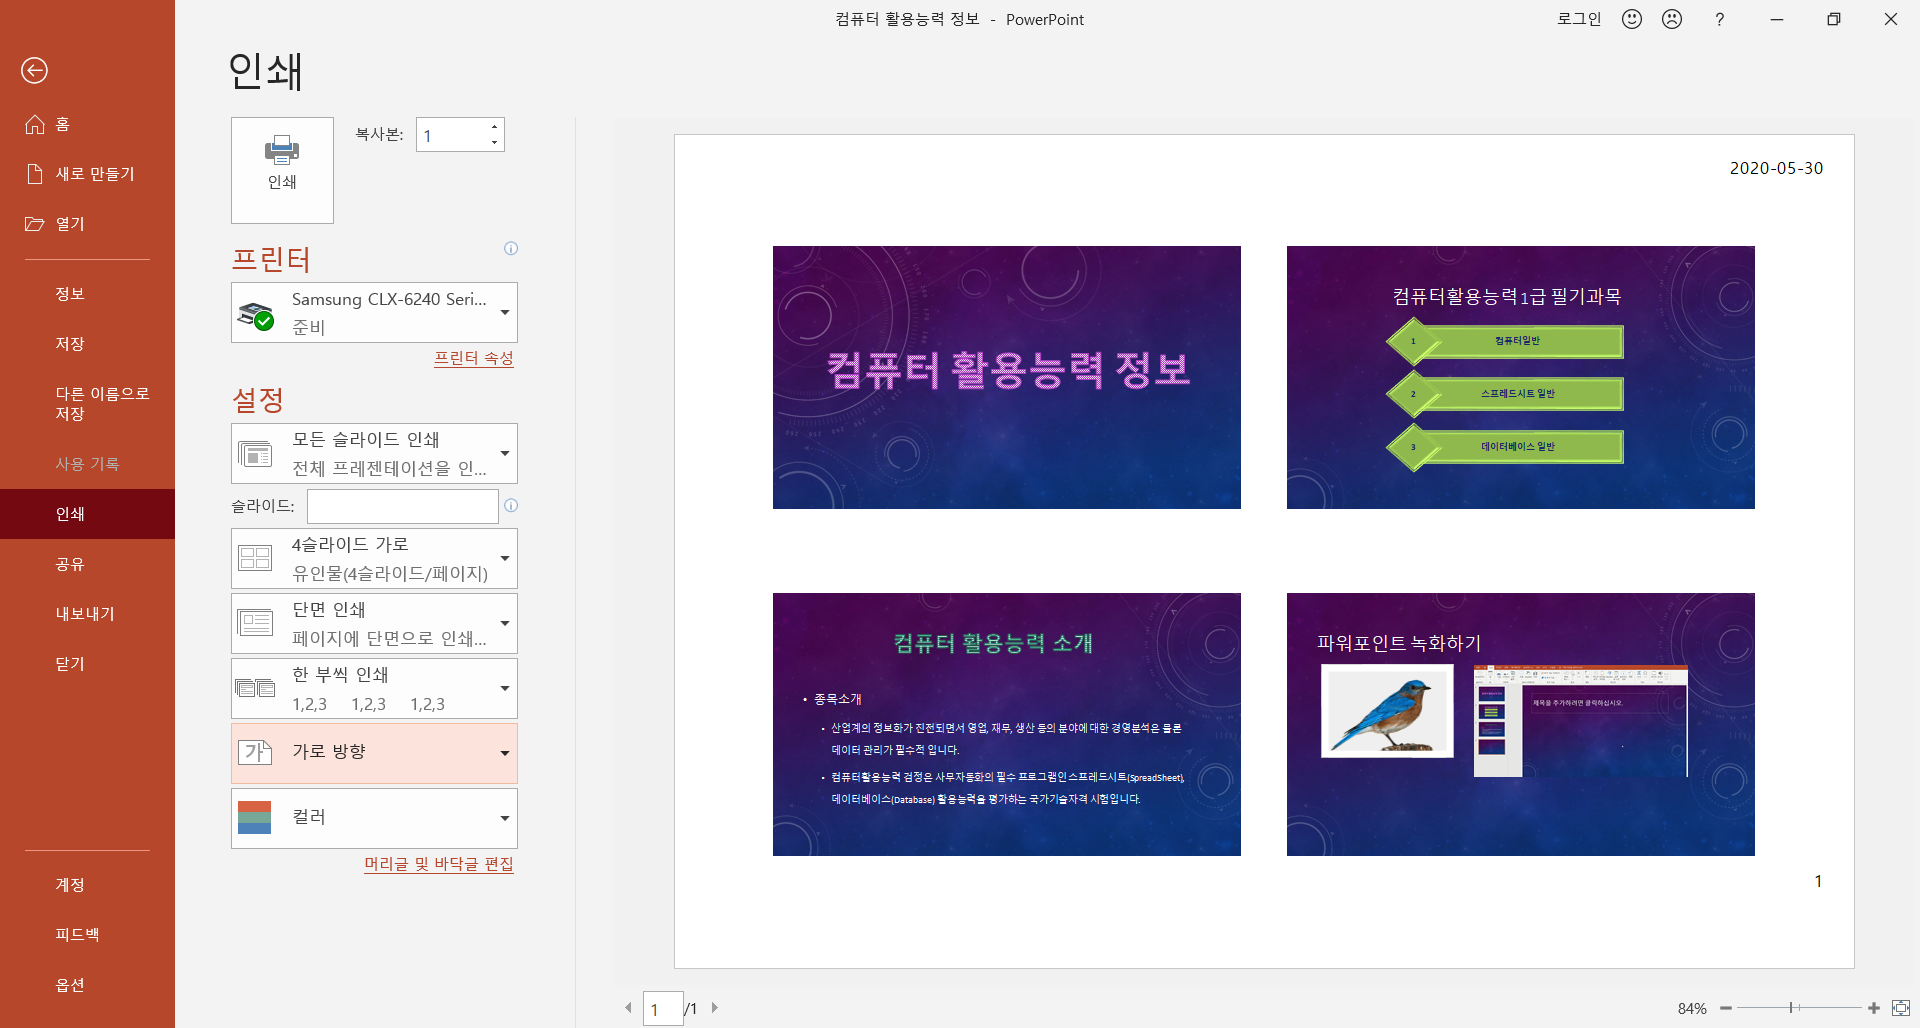Select the 인쇄 sidebar tab
Viewport: 1920px width, 1028px height.
(87, 514)
